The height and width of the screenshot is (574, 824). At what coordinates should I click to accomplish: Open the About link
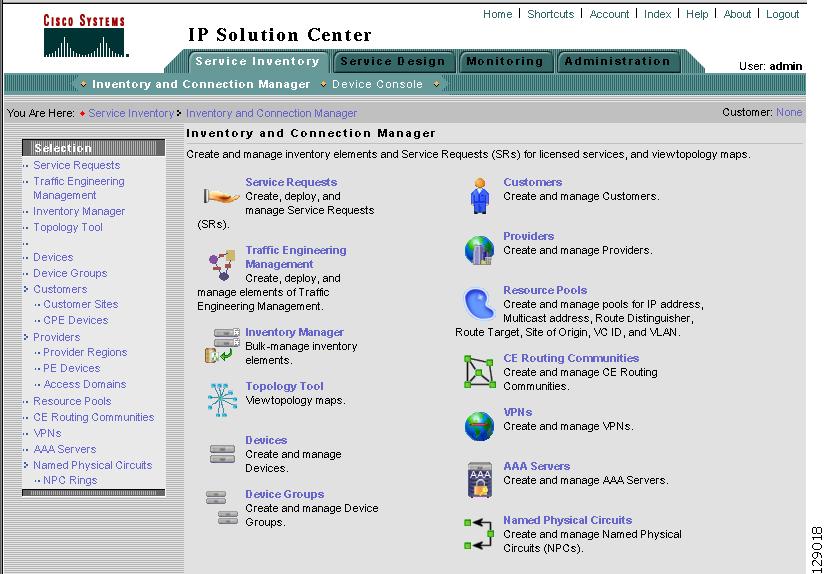737,14
